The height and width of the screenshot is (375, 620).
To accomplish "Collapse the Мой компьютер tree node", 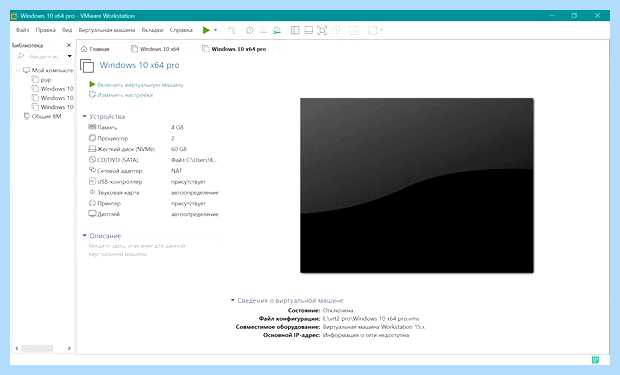I will coord(18,70).
